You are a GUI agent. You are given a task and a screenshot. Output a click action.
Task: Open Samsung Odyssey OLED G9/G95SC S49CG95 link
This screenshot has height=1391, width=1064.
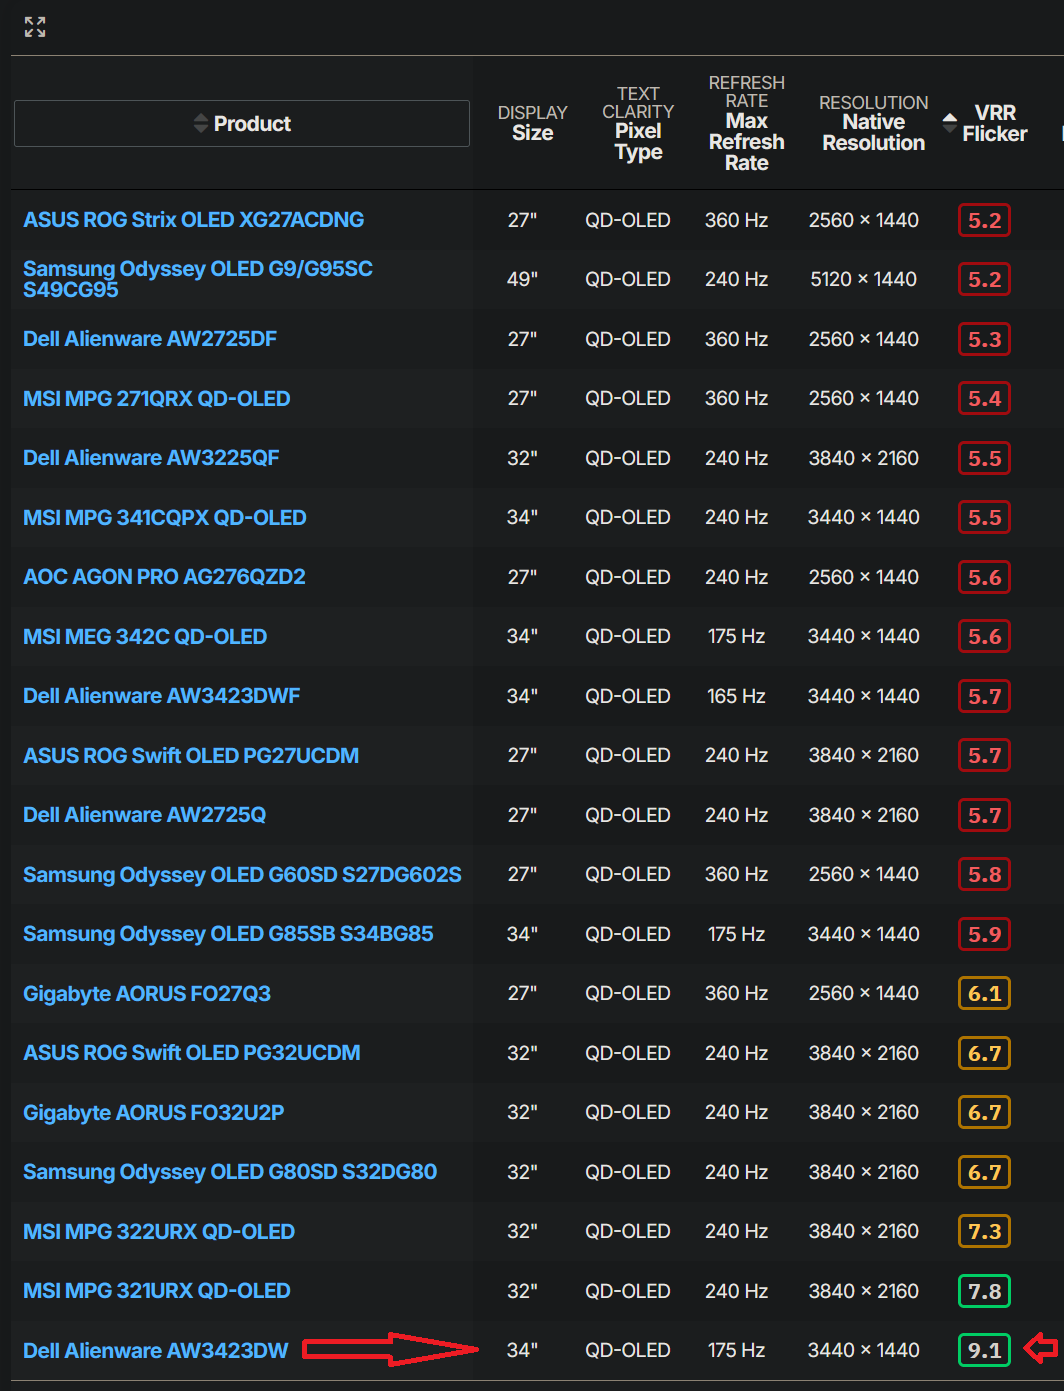point(198,279)
